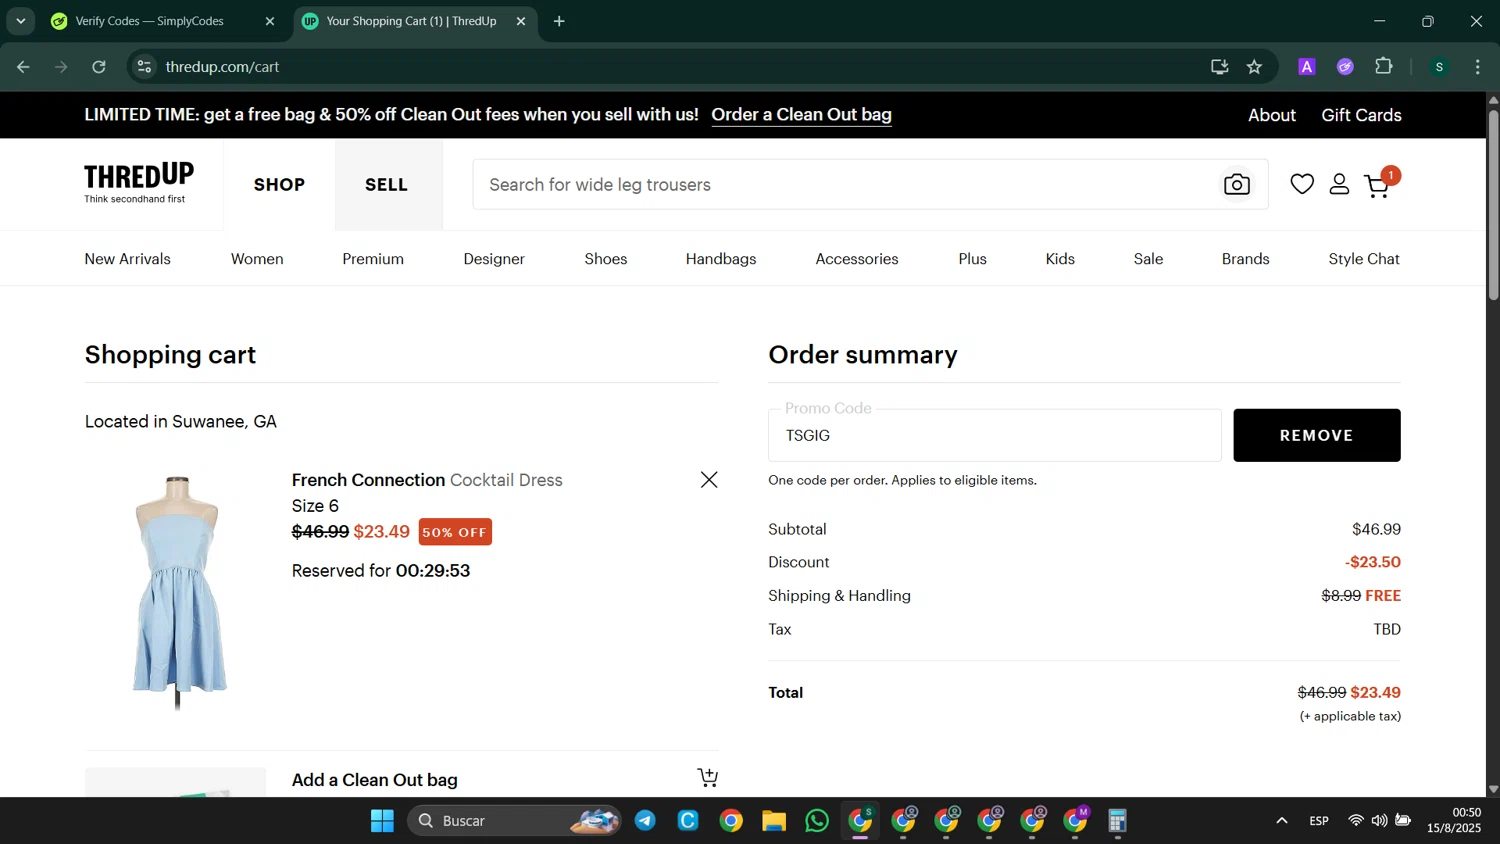1500x844 pixels.
Task: Open Windows Start menu
Action: 382,821
